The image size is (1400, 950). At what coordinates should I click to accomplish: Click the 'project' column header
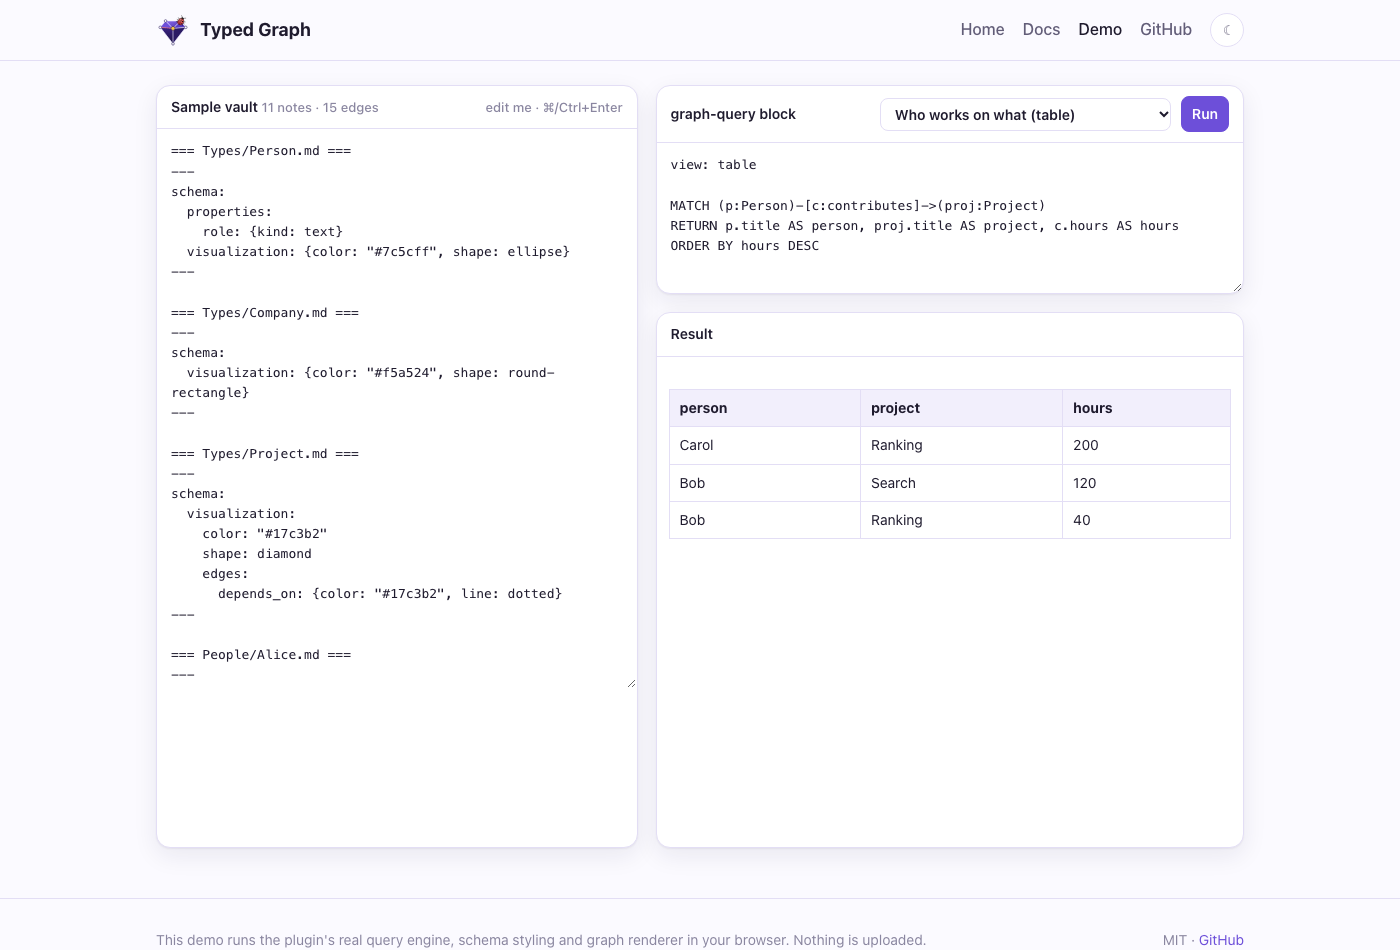961,408
